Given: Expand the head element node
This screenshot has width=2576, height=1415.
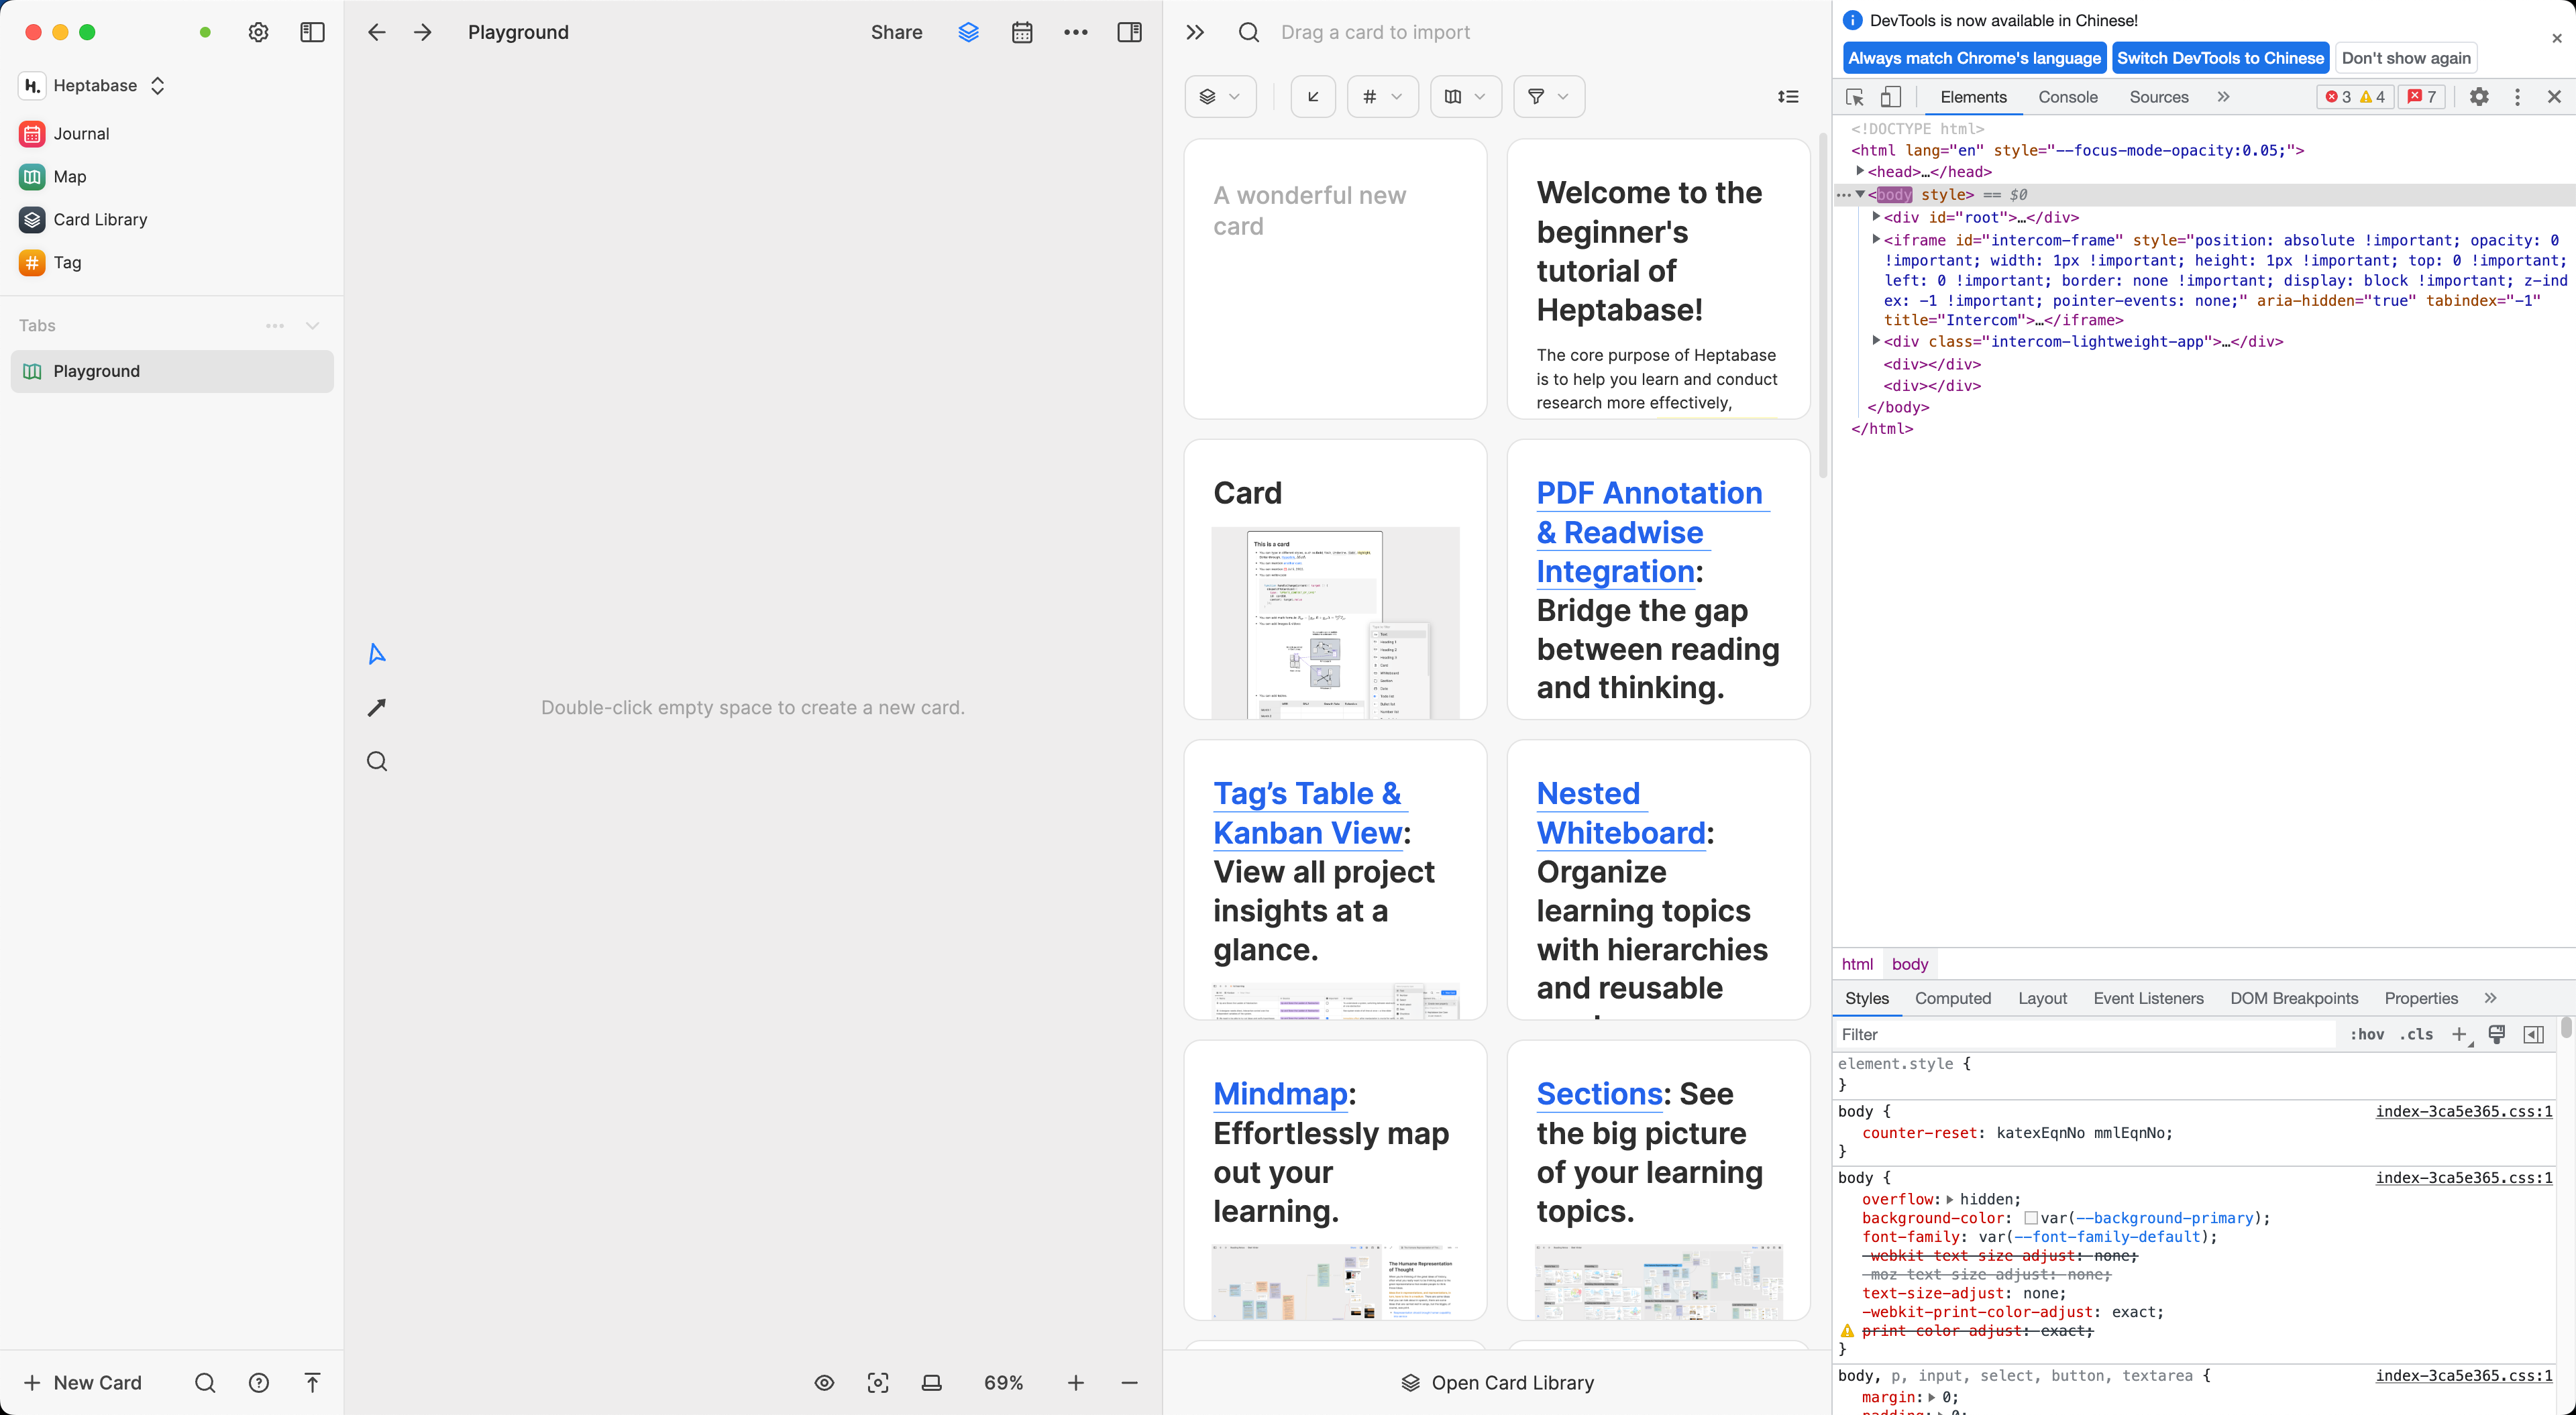Looking at the screenshot, I should pos(1860,171).
